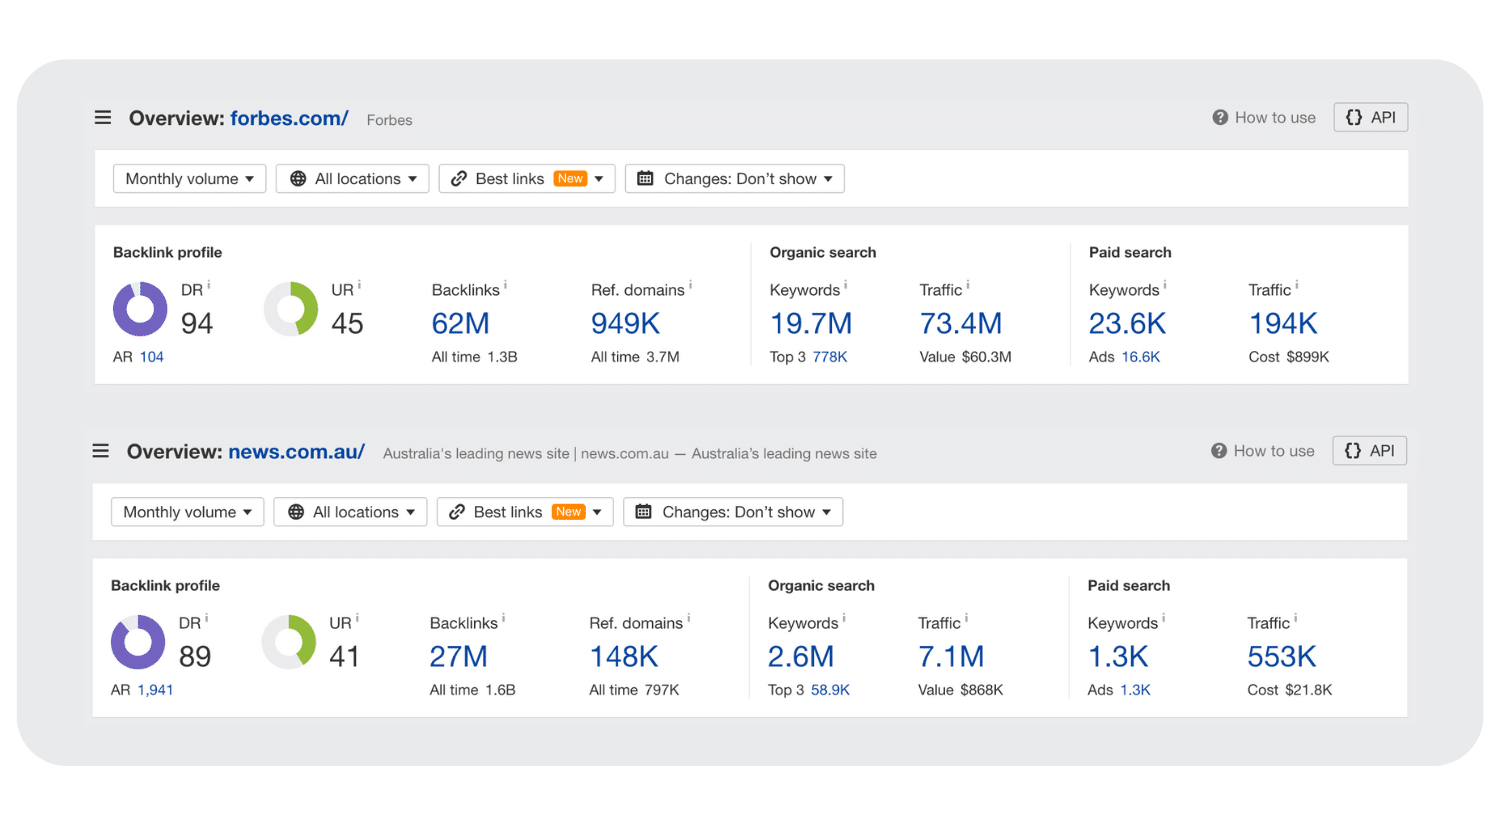The image size is (1500, 825).
Task: Open the forbes.com/ link in the overview title
Action: coord(289,118)
